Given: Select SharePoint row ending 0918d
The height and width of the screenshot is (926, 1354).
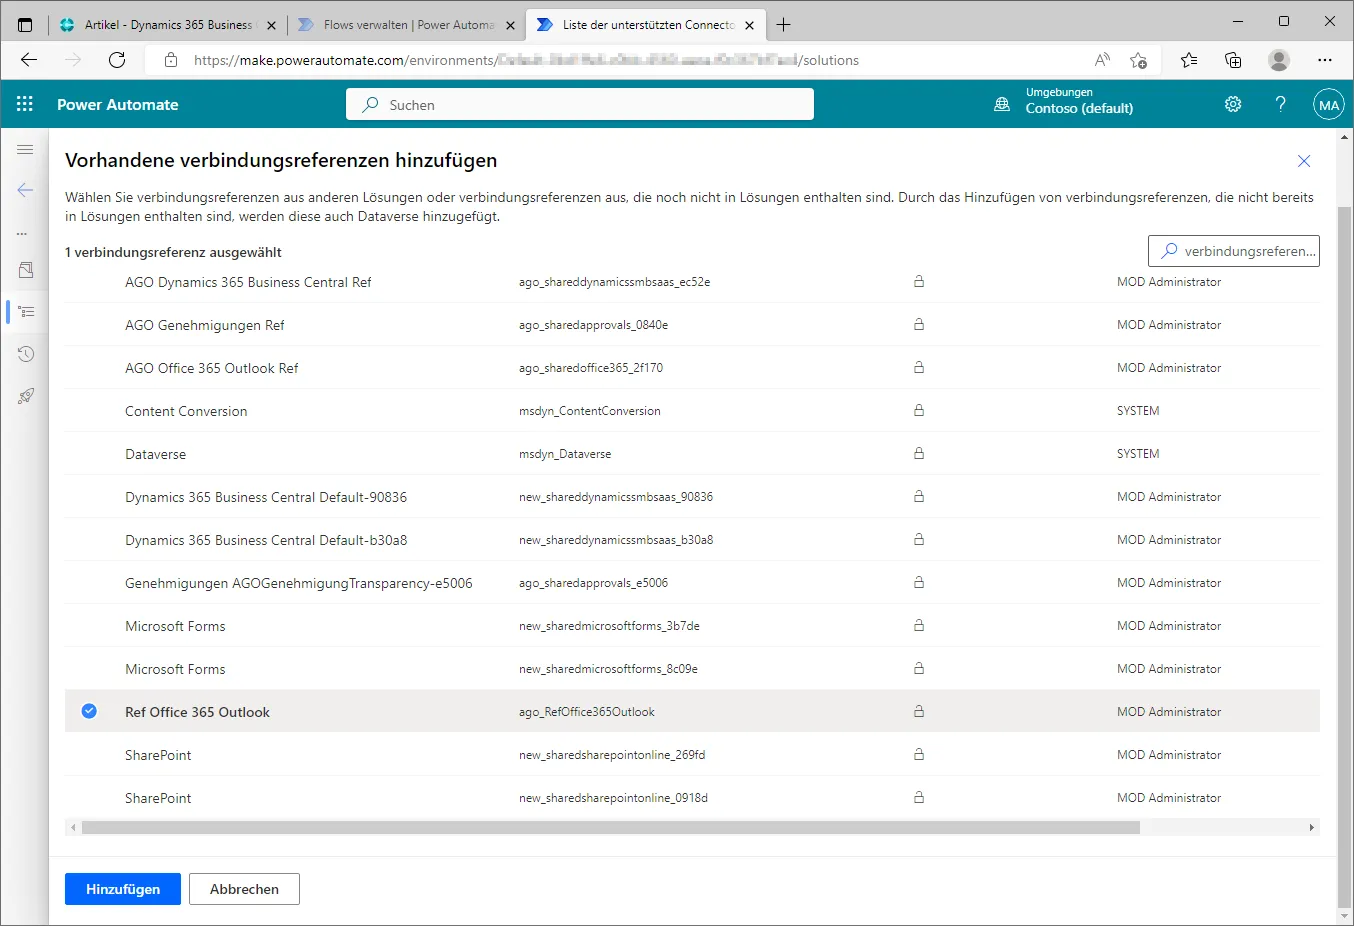Looking at the screenshot, I should (692, 798).
